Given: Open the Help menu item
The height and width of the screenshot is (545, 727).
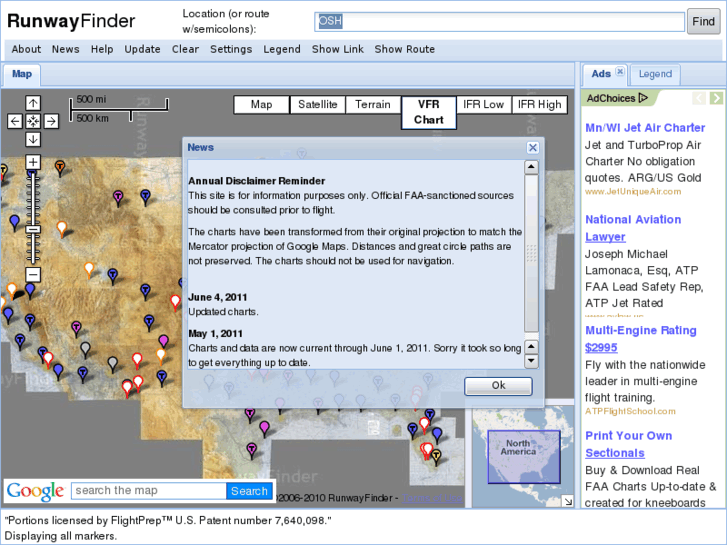Looking at the screenshot, I should pyautogui.click(x=102, y=49).
